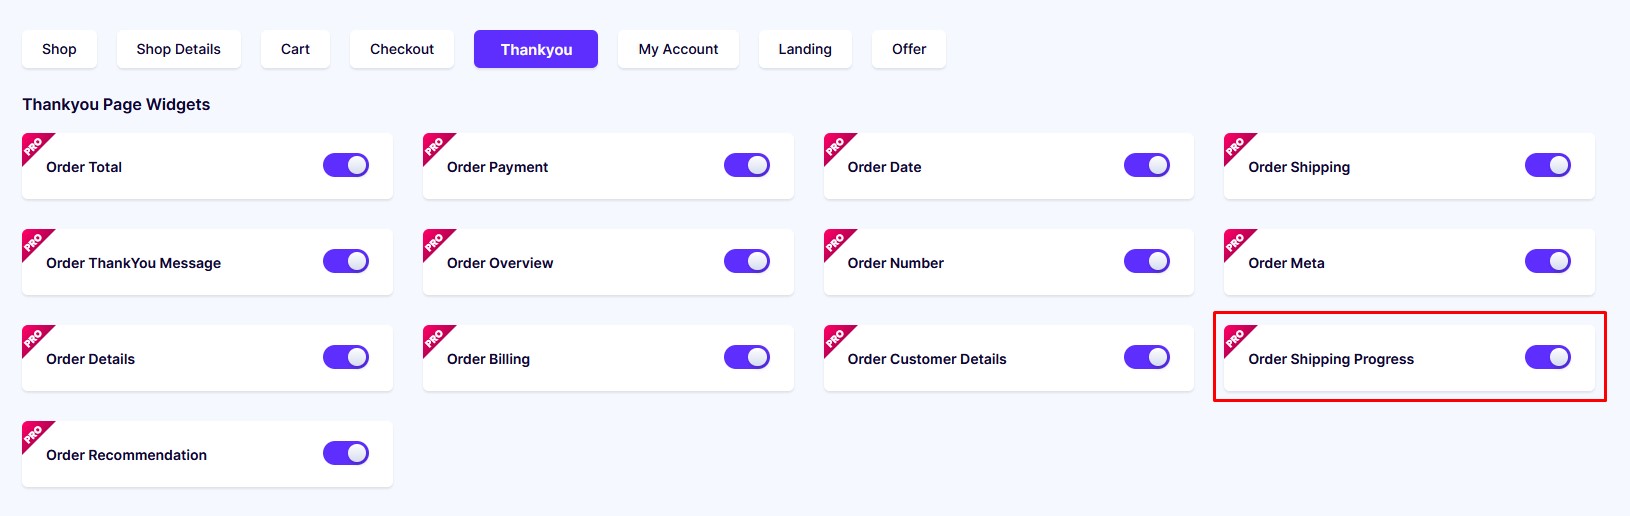Click the PRO badge on Order Overview
1630x516 pixels.
[435, 242]
